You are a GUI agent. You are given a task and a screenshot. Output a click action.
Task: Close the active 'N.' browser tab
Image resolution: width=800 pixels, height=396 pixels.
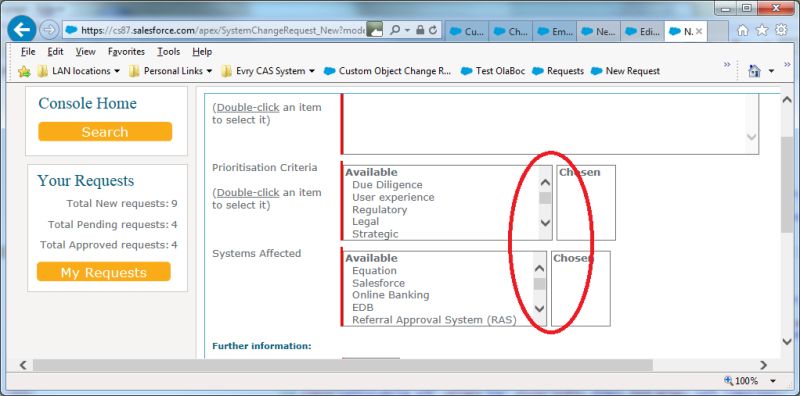click(699, 31)
